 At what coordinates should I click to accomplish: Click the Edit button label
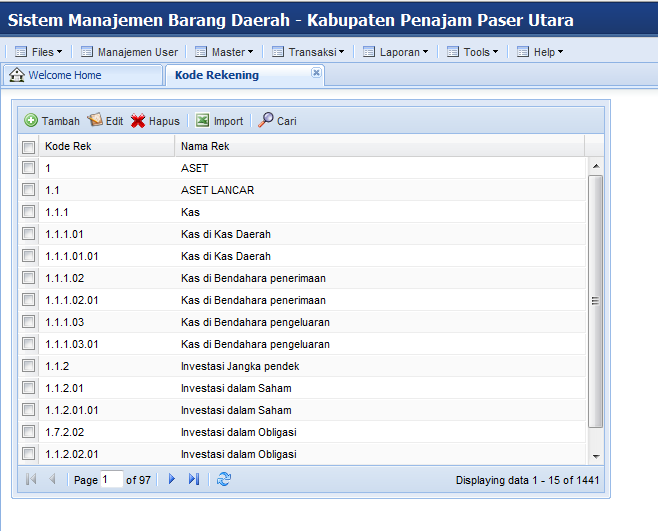point(115,121)
